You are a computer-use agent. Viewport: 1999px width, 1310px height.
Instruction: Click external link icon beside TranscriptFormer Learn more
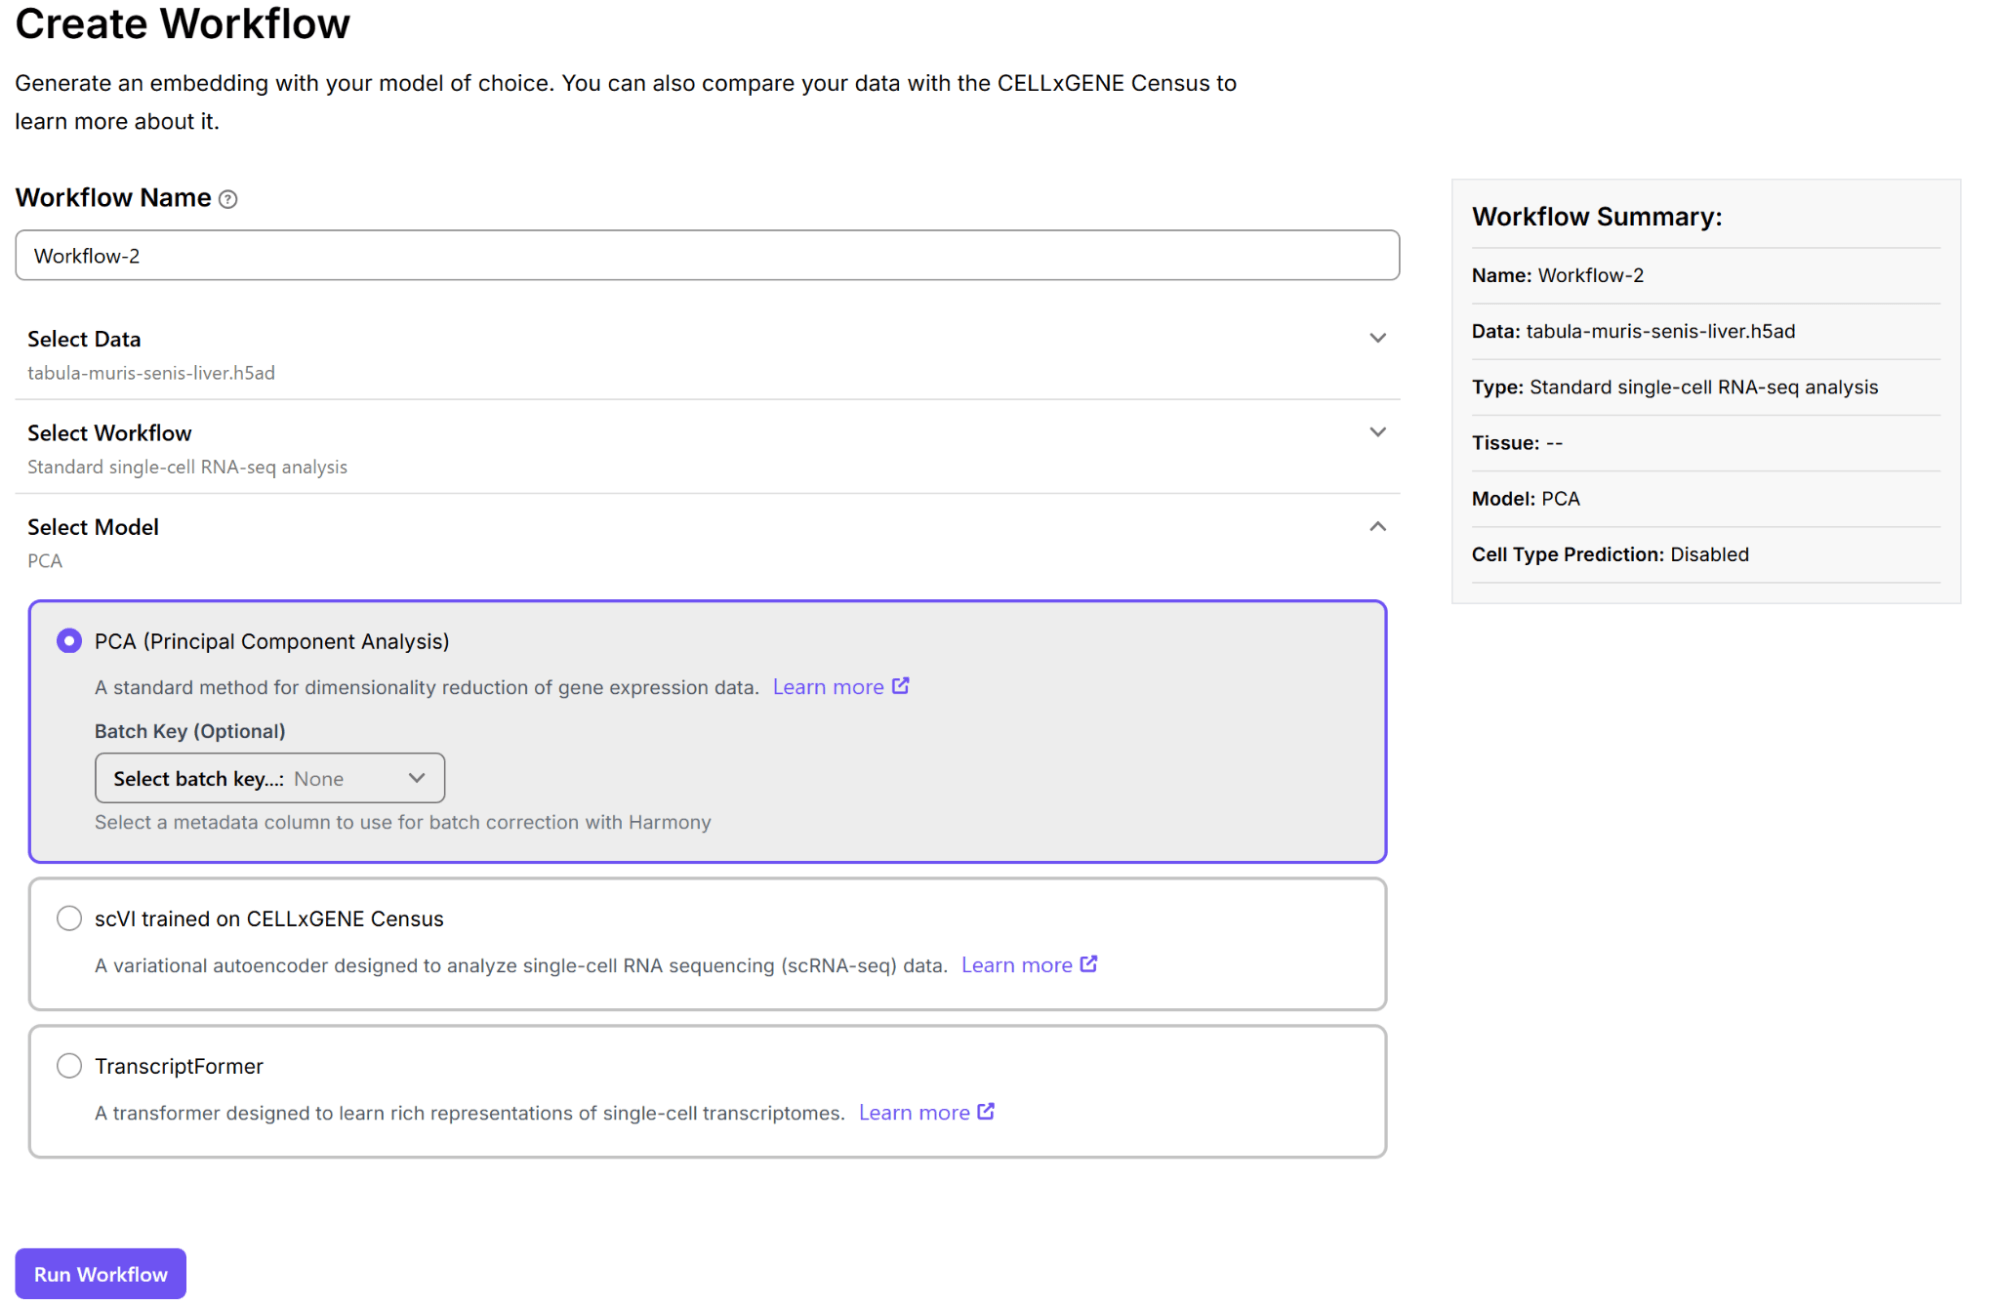(986, 1112)
